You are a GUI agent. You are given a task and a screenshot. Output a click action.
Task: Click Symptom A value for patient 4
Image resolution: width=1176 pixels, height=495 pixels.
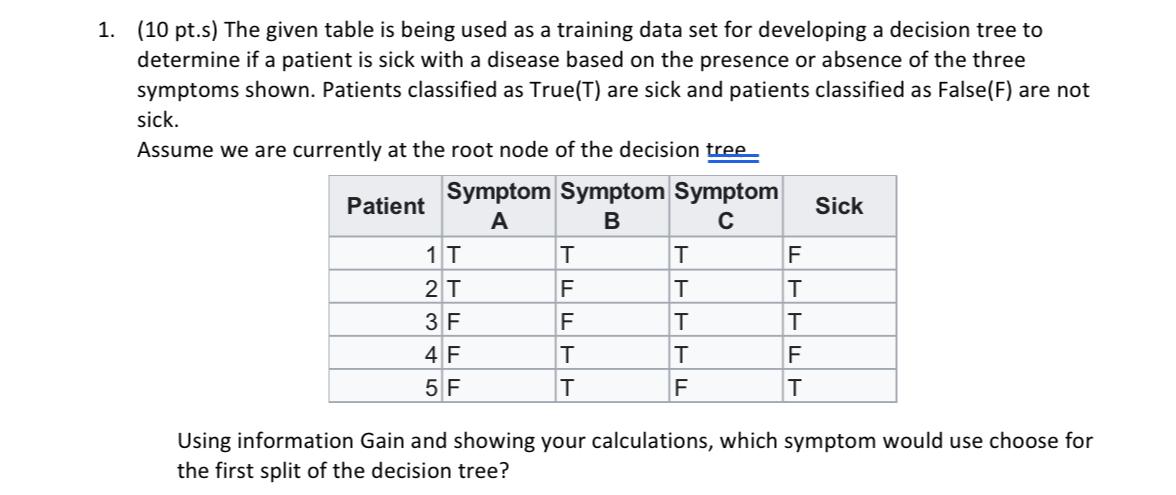click(499, 353)
